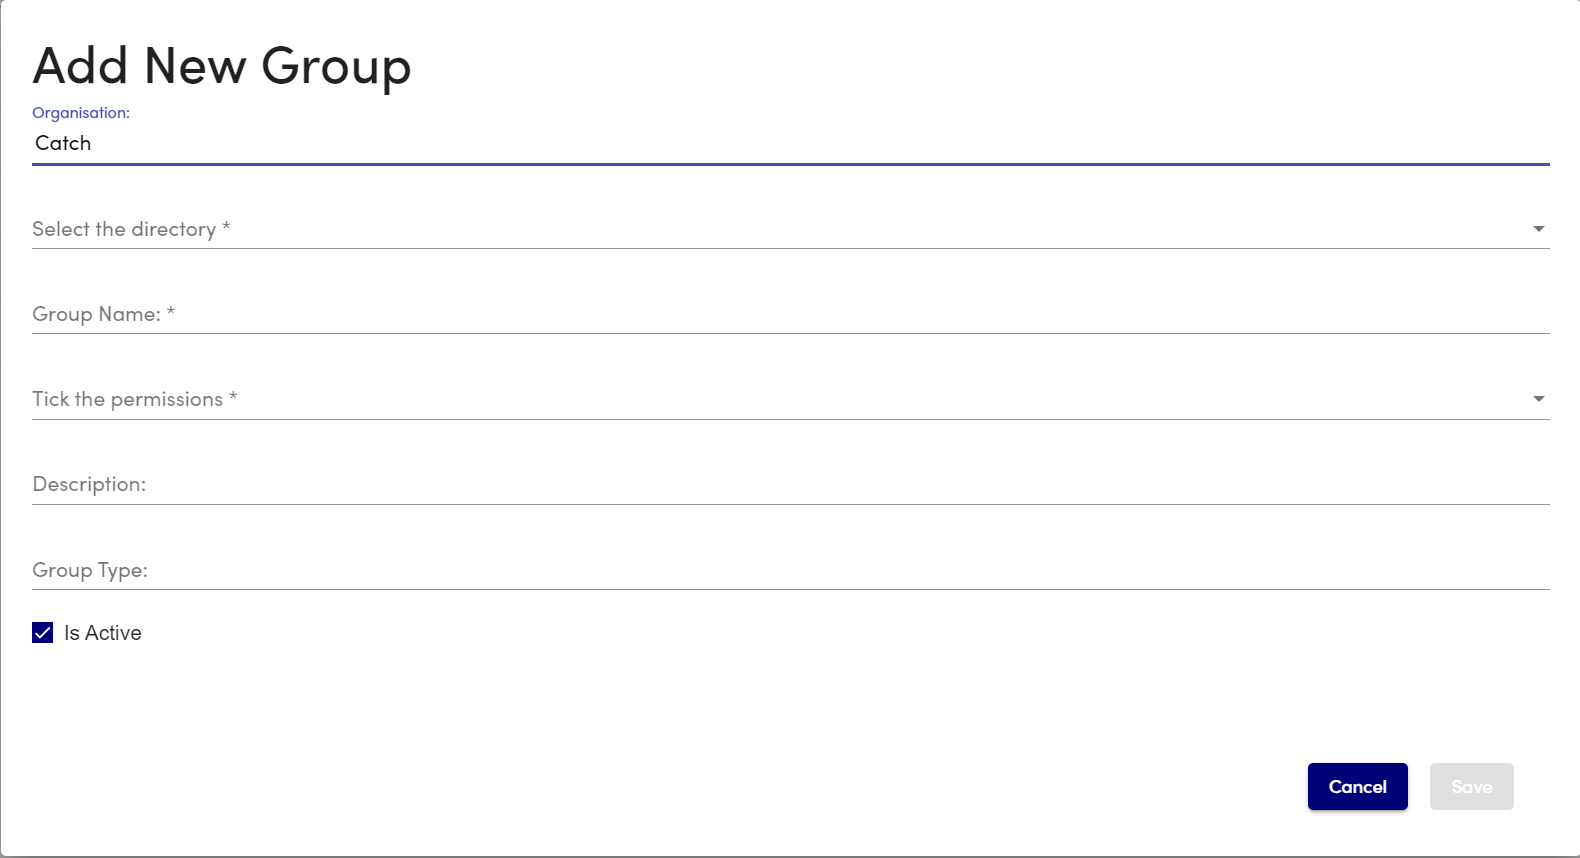
Task: Click the Organisation field containing "Catch"
Action: click(790, 143)
